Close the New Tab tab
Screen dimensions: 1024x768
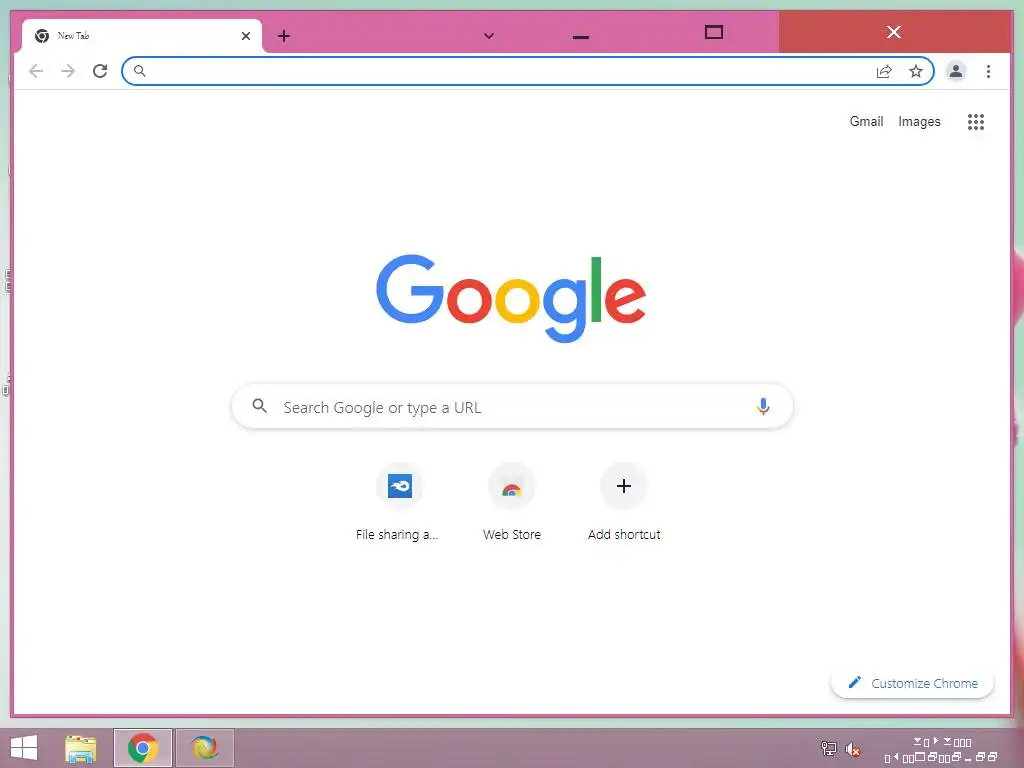246,36
